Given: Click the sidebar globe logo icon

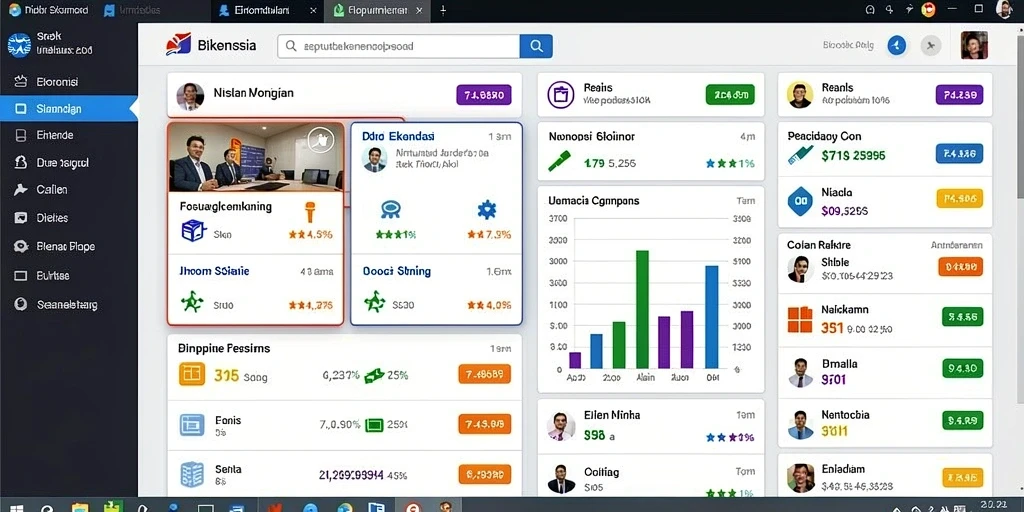Looking at the screenshot, I should pyautogui.click(x=19, y=44).
